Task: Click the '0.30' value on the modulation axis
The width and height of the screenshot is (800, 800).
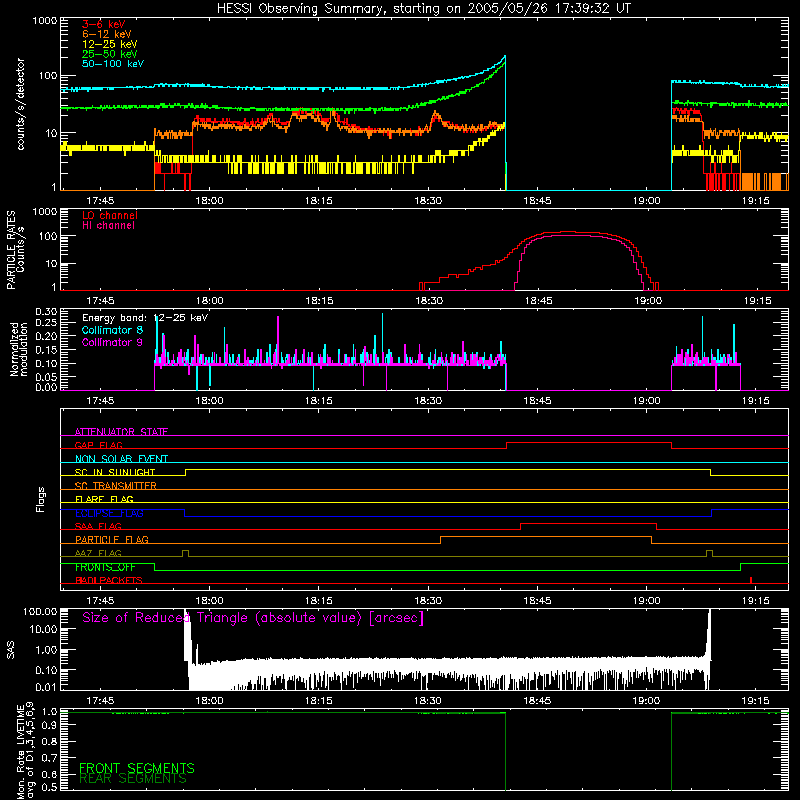Action: (46, 311)
